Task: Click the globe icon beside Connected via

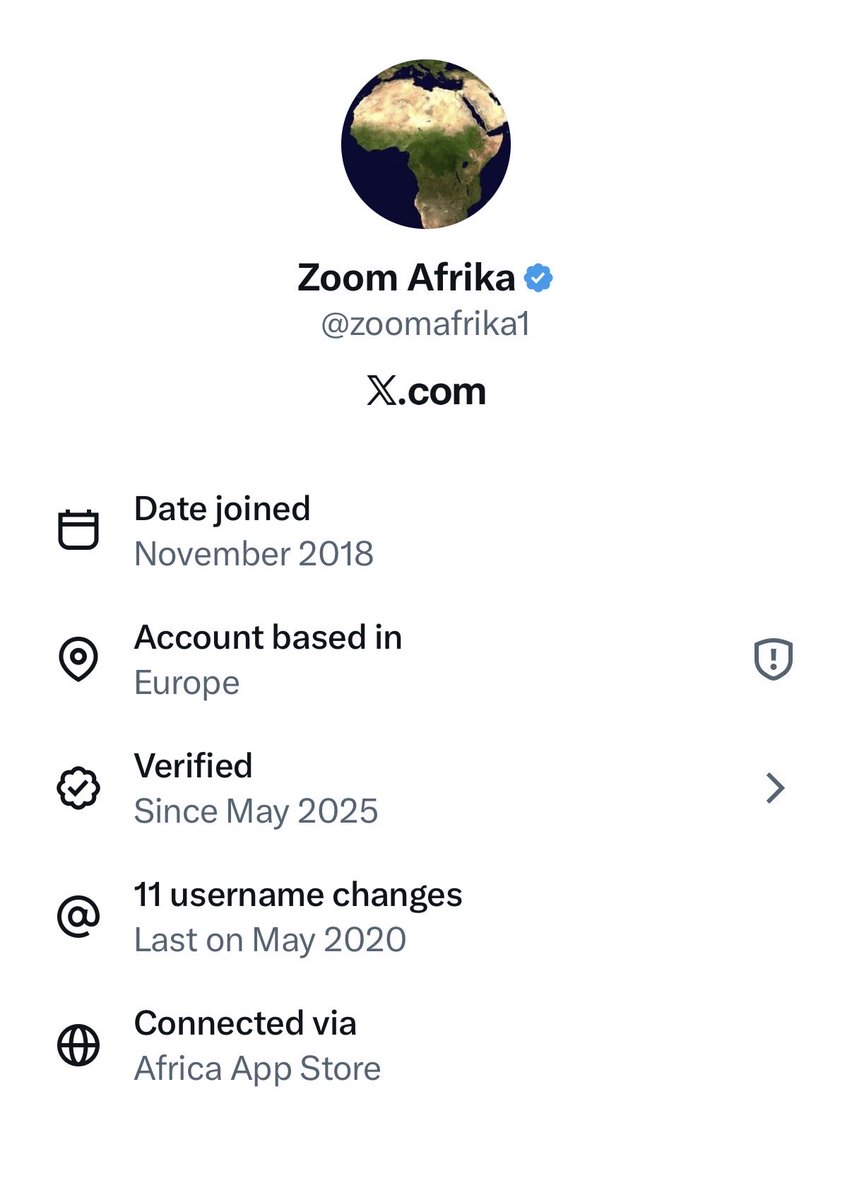Action: pos(78,1046)
